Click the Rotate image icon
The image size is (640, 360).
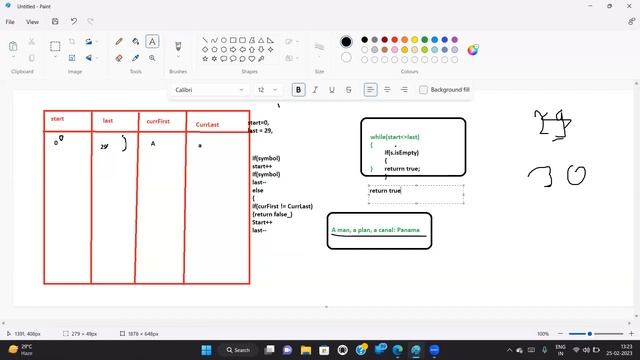point(89,42)
